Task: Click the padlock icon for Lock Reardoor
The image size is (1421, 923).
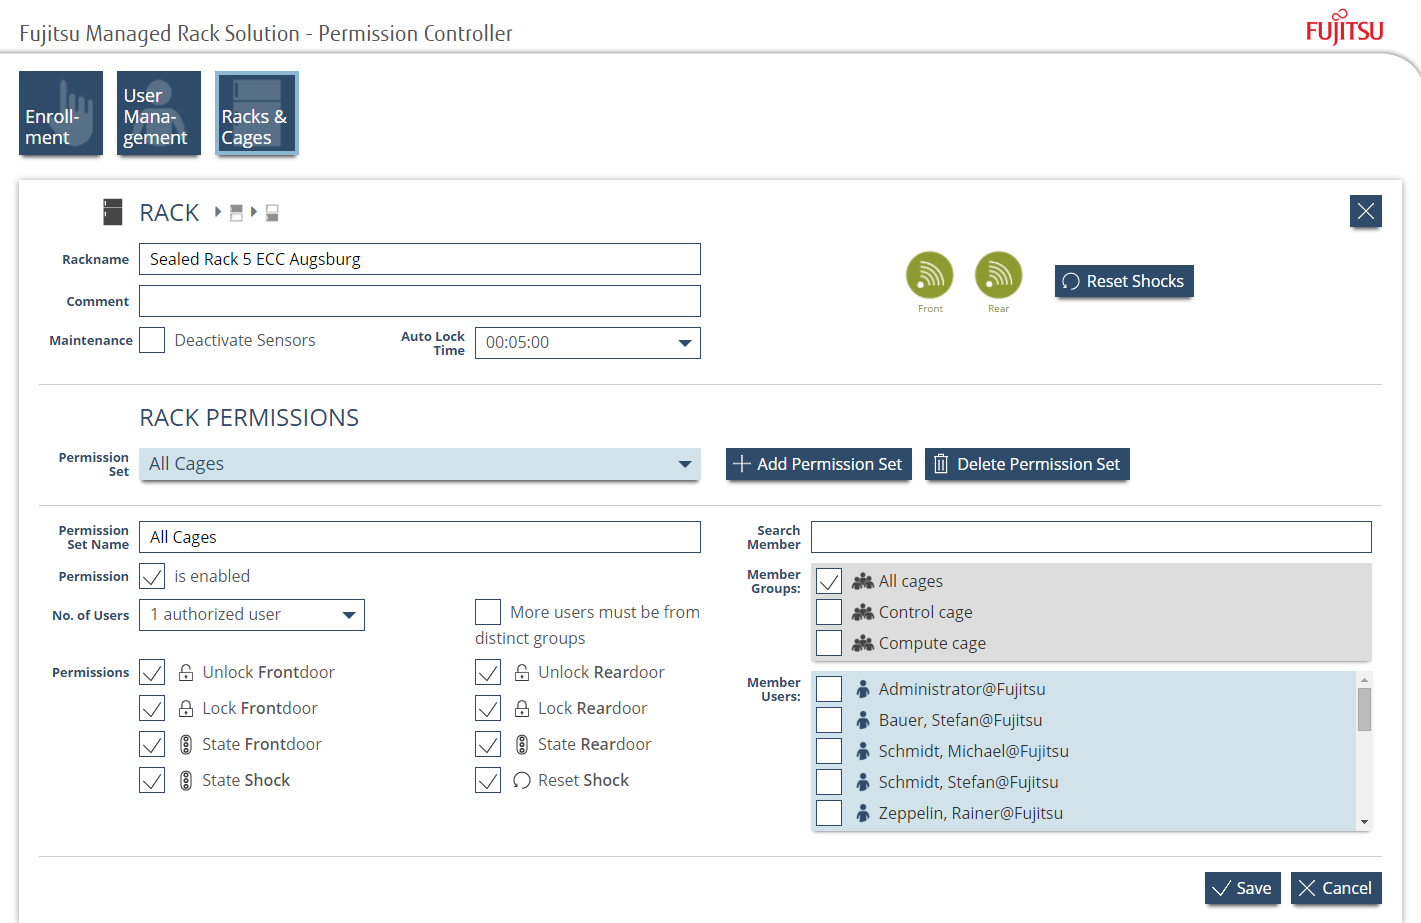Action: (x=522, y=708)
